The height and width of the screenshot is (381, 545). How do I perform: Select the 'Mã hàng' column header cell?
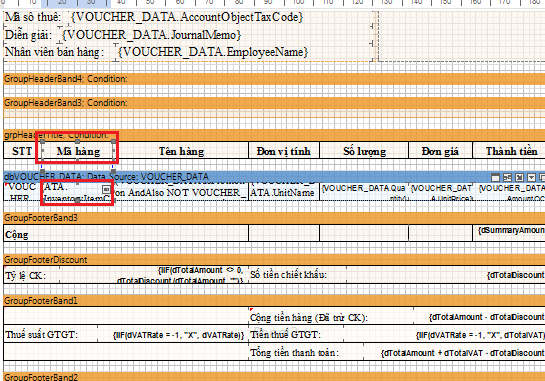[78, 151]
